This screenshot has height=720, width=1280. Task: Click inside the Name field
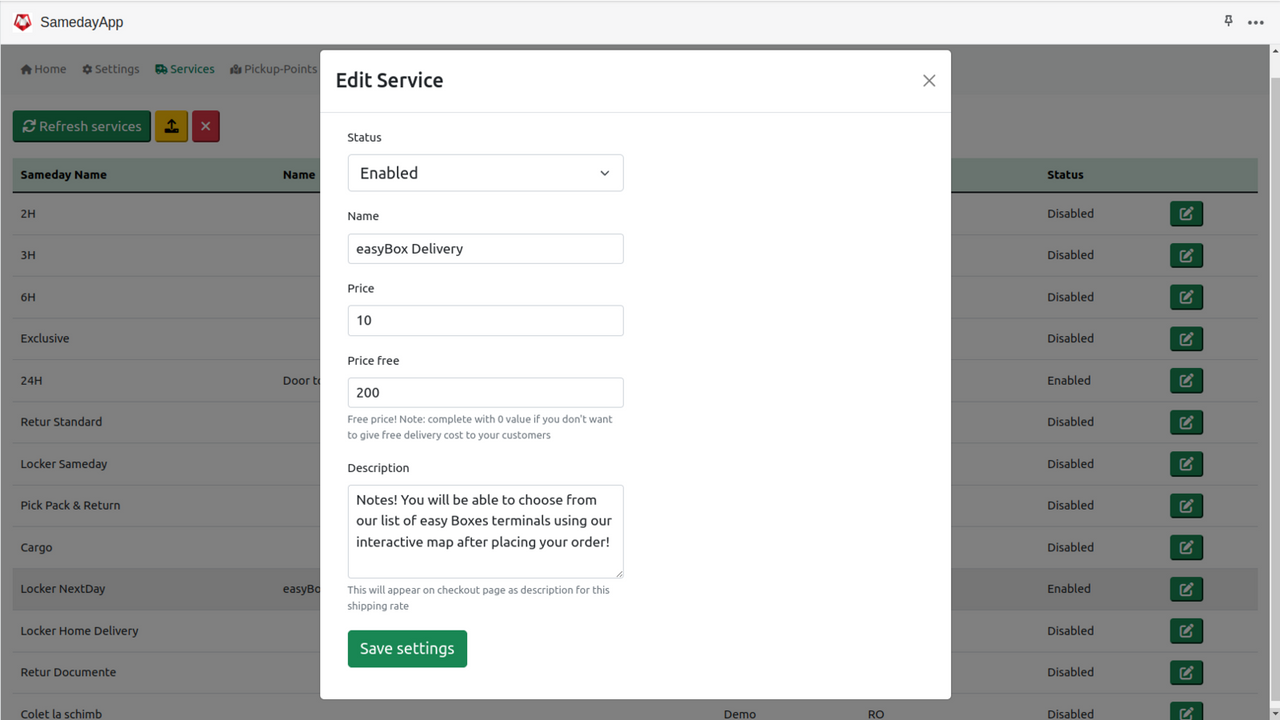pyautogui.click(x=485, y=248)
